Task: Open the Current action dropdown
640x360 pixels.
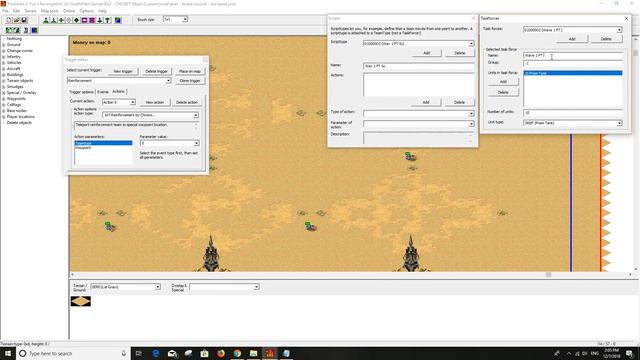Action: coord(133,102)
